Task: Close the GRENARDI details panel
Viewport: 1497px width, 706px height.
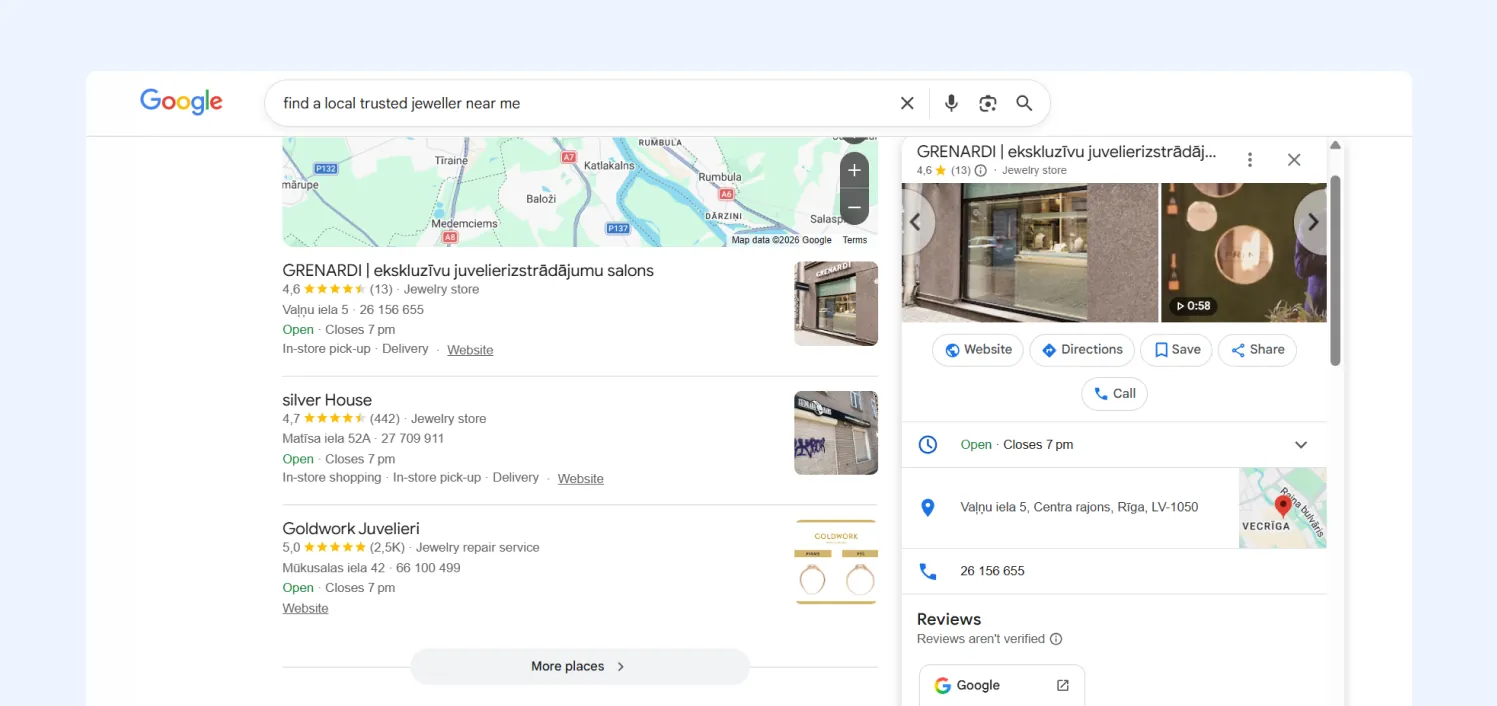Action: pos(1294,160)
